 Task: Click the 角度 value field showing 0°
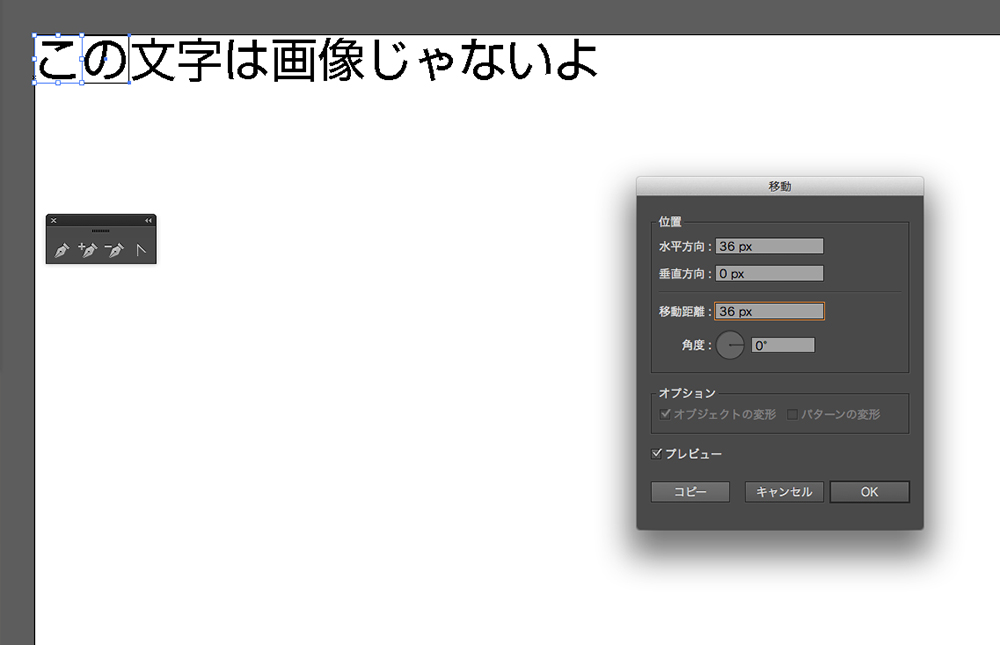point(784,344)
